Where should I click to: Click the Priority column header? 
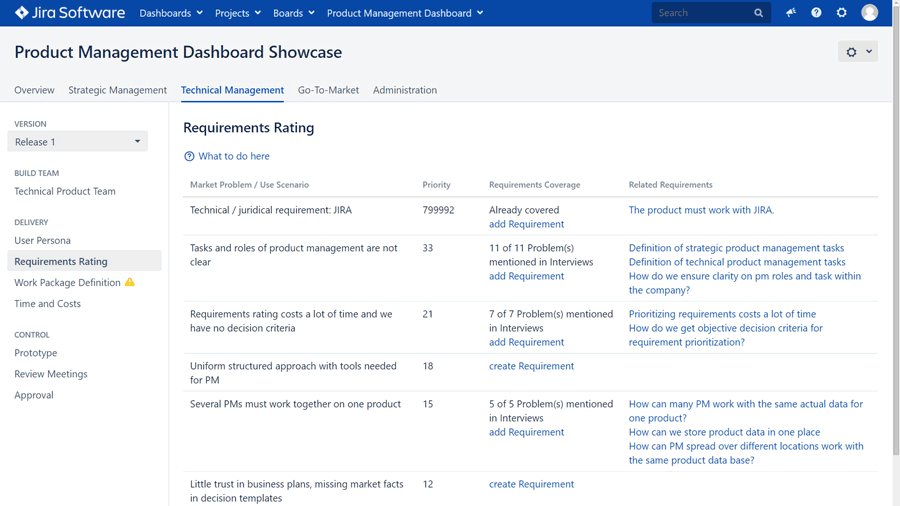(436, 185)
